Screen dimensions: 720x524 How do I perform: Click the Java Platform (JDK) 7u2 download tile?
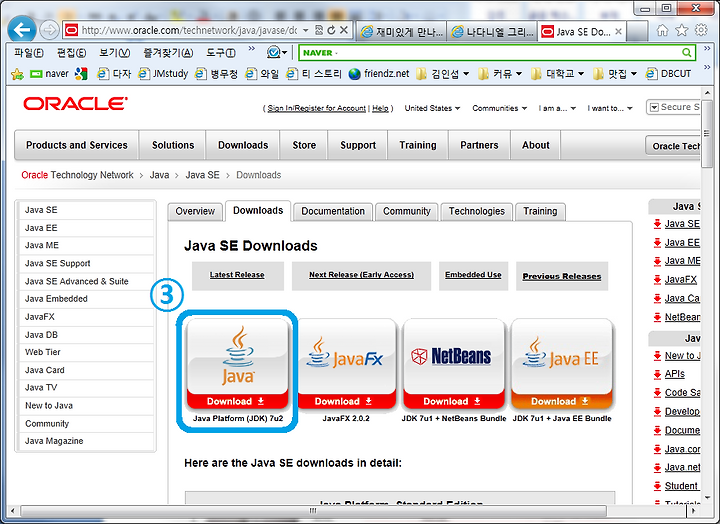coord(237,364)
